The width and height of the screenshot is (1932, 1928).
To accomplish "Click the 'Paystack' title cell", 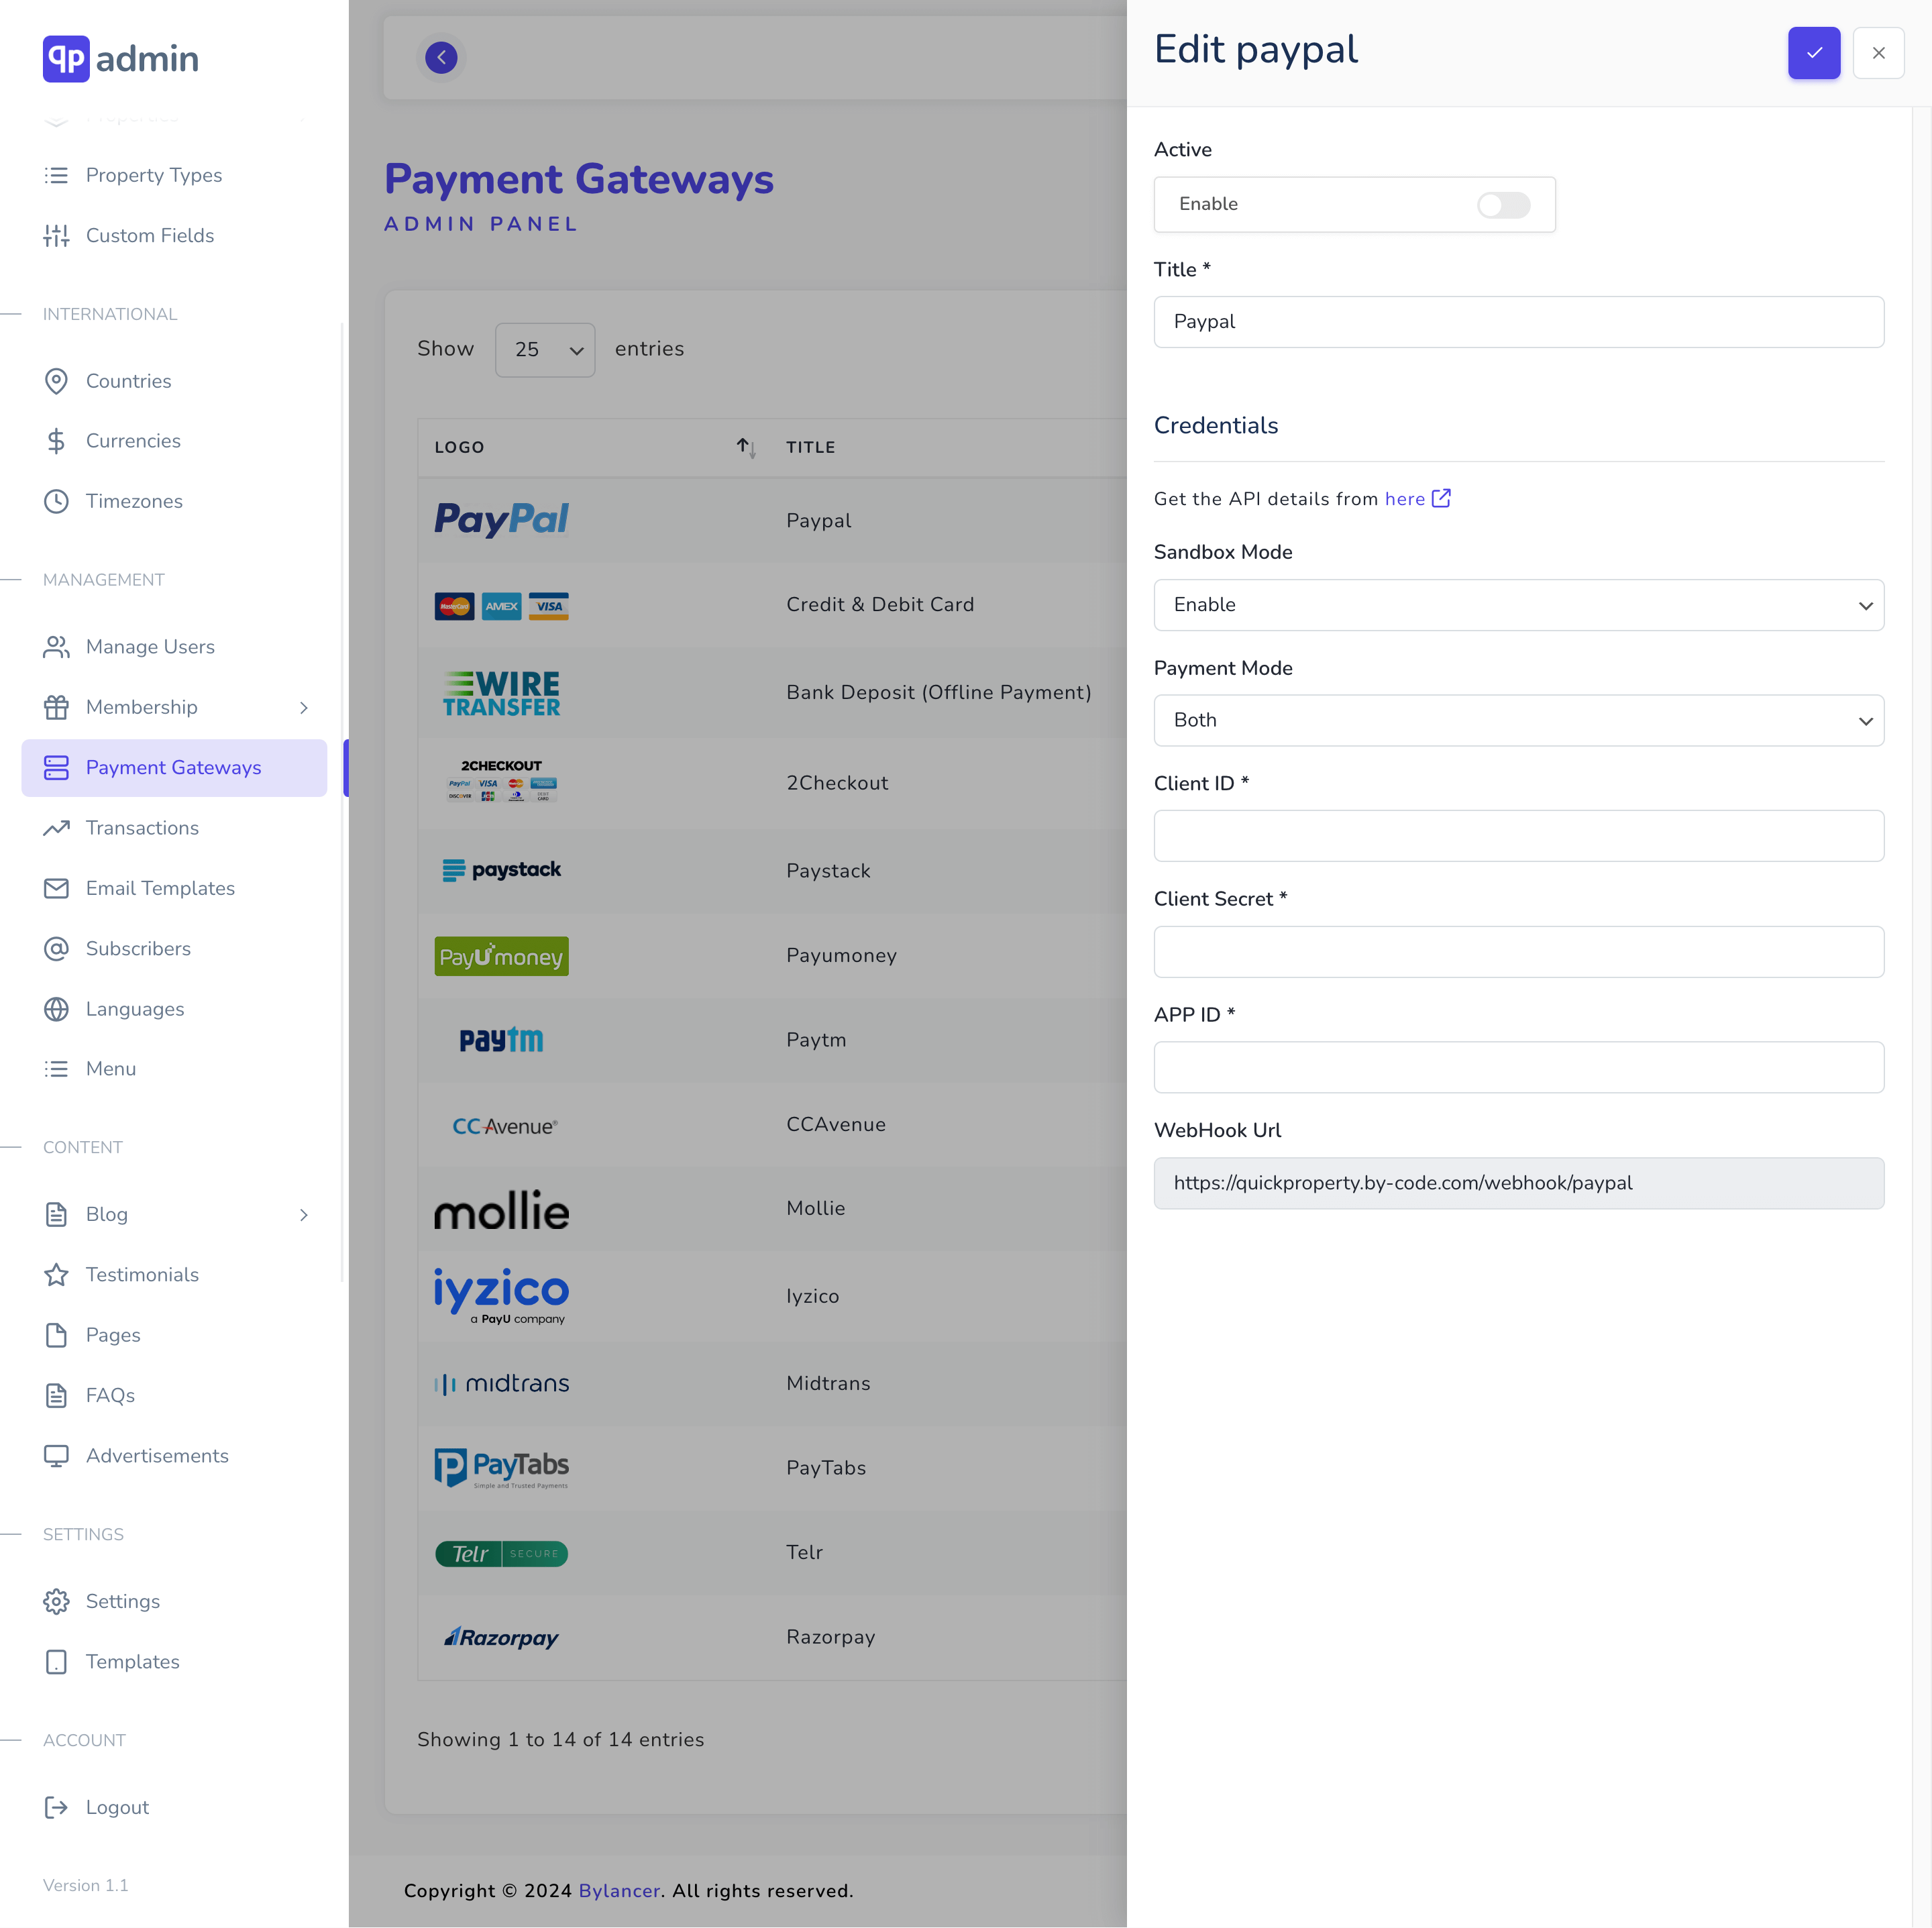I will 828,871.
